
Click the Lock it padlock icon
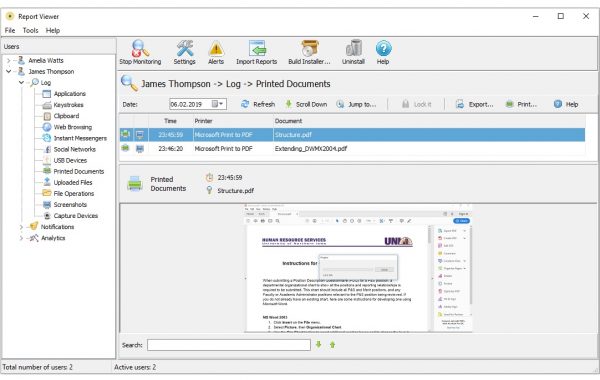(x=406, y=104)
